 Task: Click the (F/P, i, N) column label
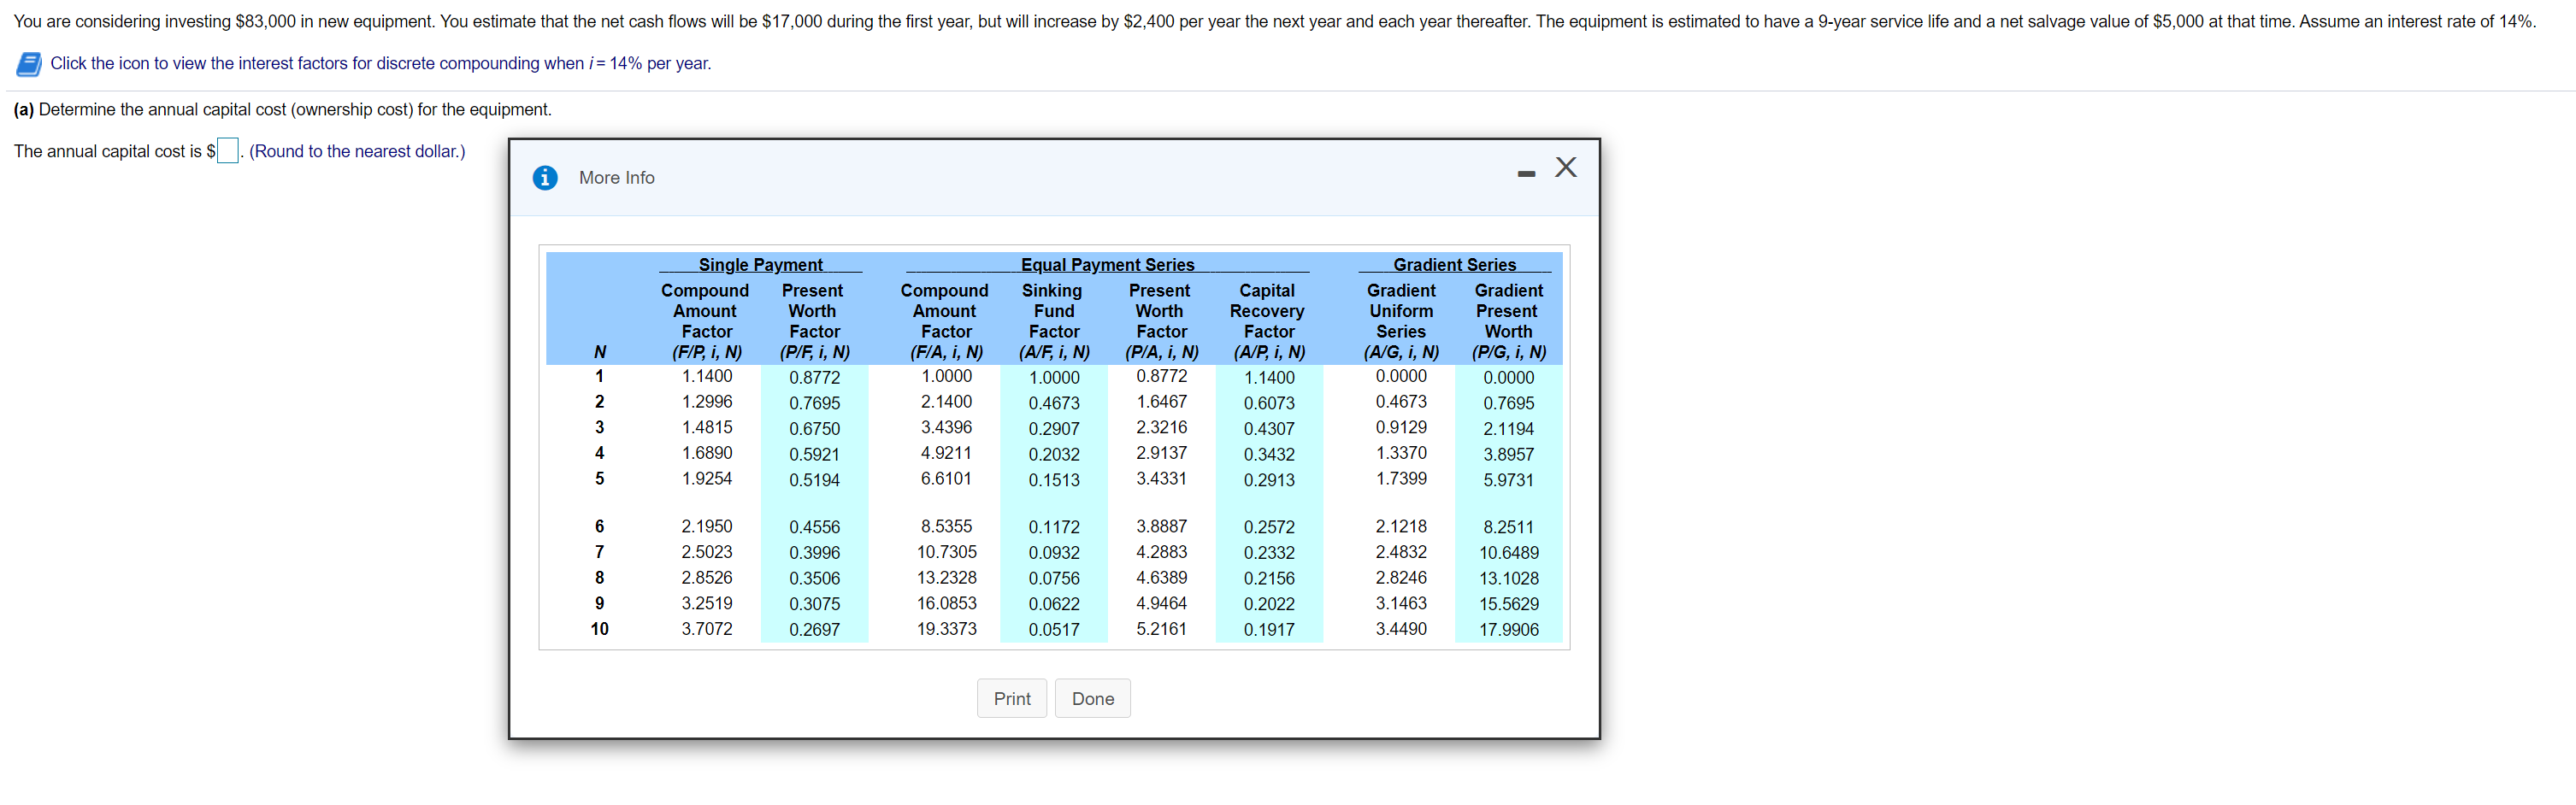[x=707, y=352]
